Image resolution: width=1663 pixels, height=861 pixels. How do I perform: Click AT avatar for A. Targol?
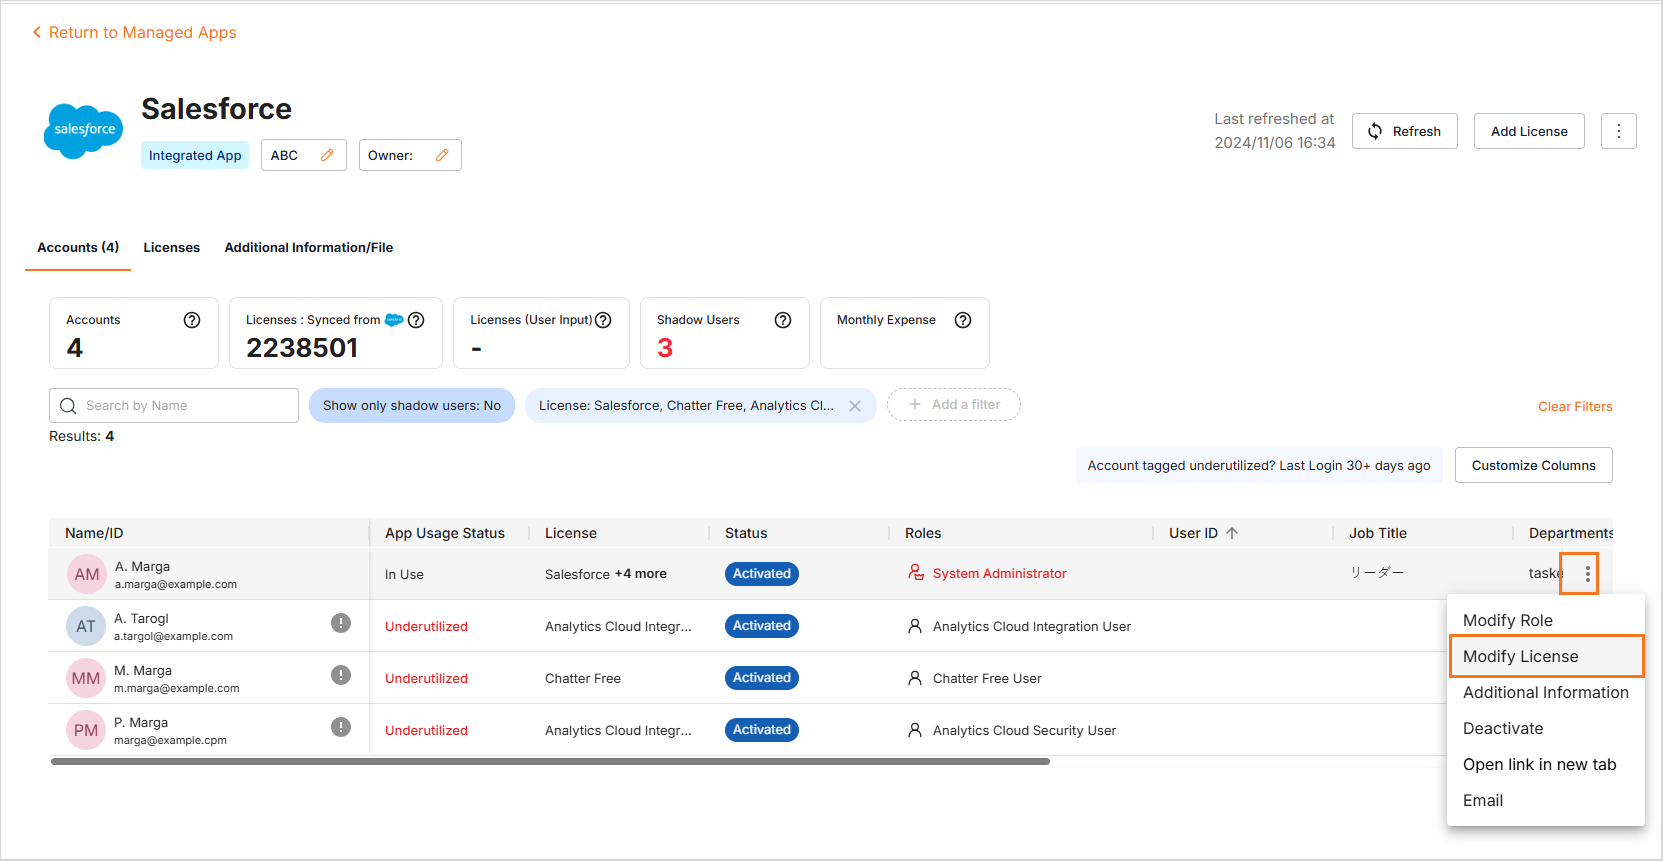(x=86, y=626)
